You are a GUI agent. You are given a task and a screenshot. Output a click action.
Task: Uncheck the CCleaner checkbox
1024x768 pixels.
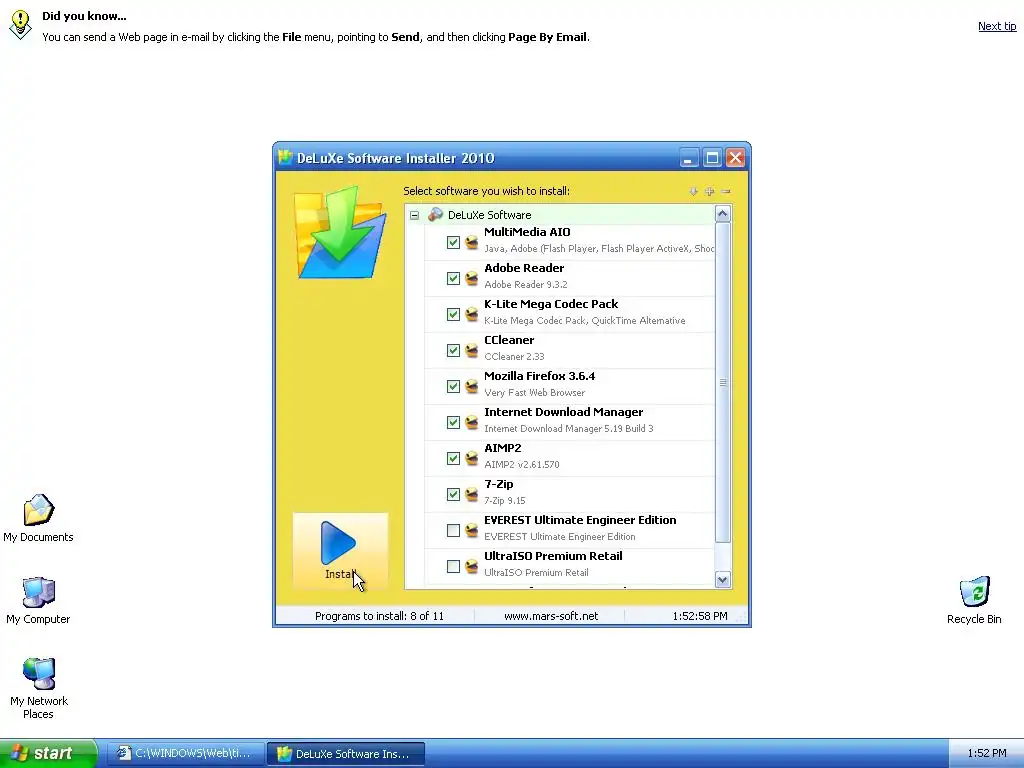point(453,350)
